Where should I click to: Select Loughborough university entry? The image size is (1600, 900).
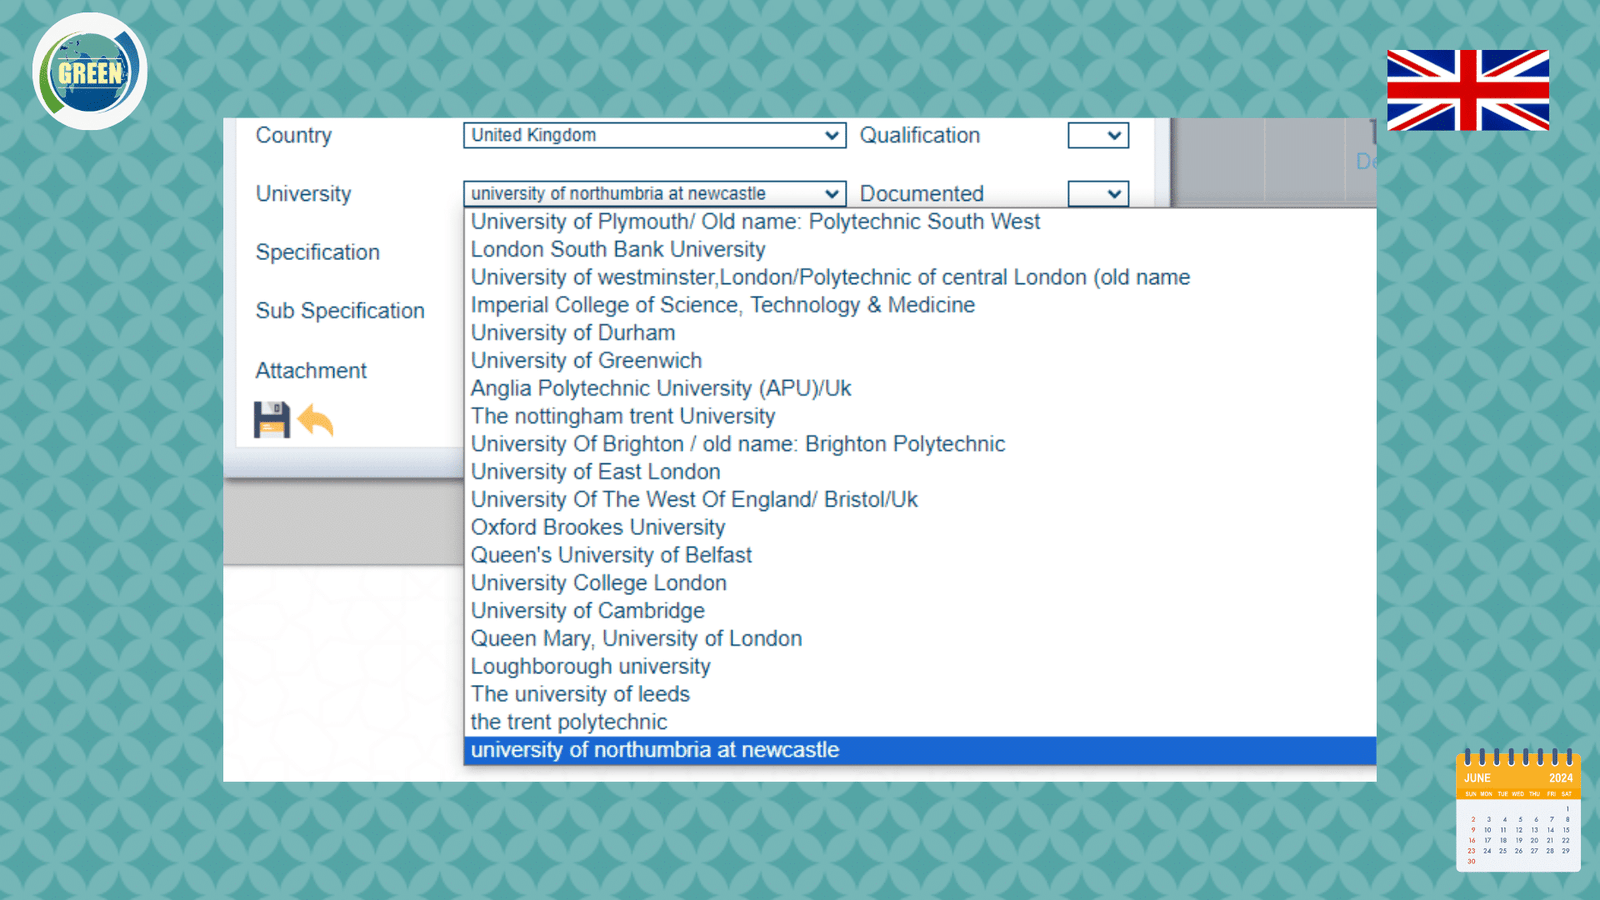pos(590,666)
